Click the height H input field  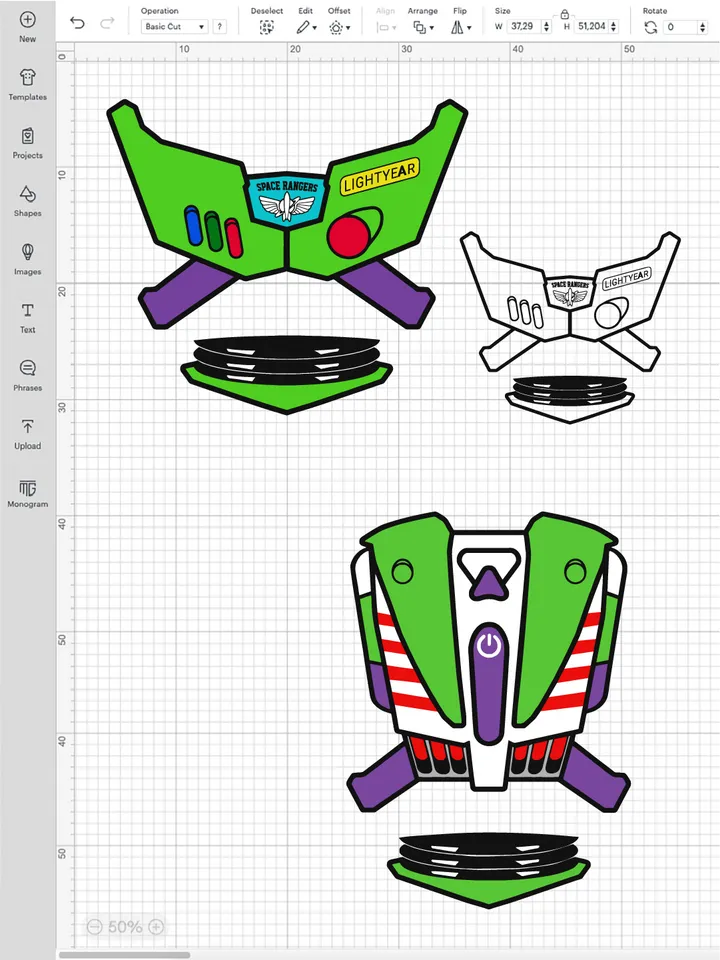pos(591,26)
